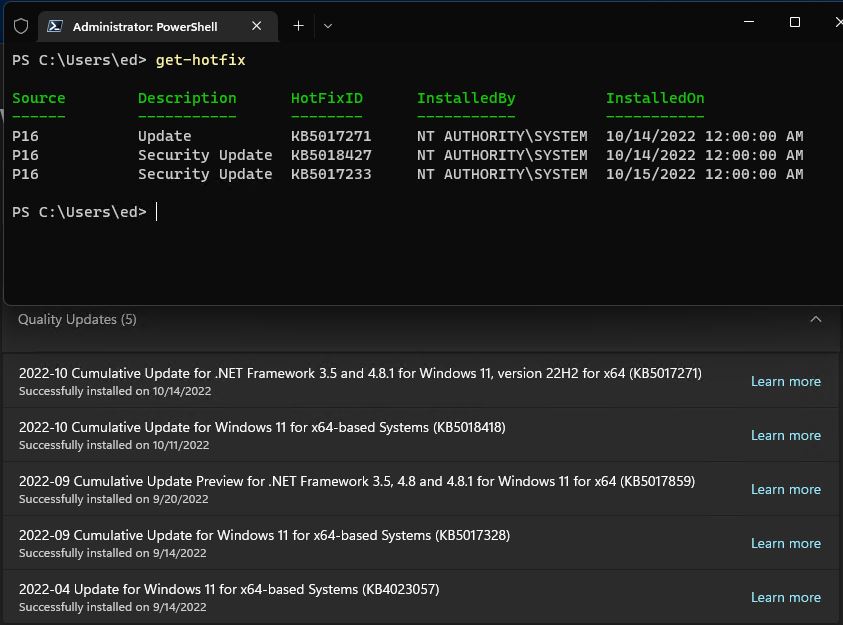Viewport: 843px width, 625px height.
Task: Open Learn more for KB5017271 update
Action: (x=786, y=381)
